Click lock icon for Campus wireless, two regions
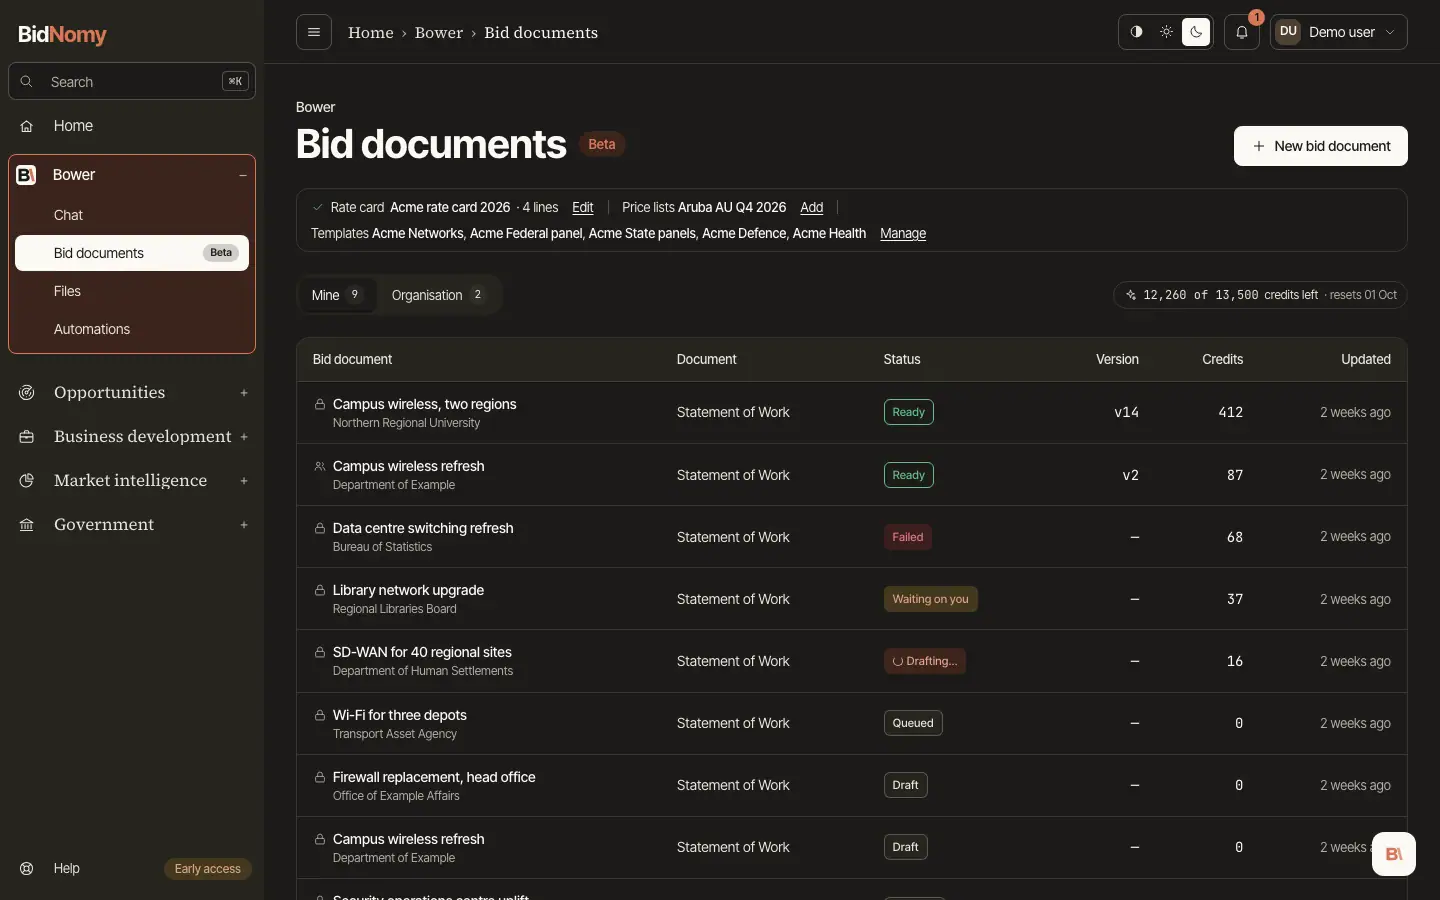This screenshot has height=900, width=1440. pos(320,404)
